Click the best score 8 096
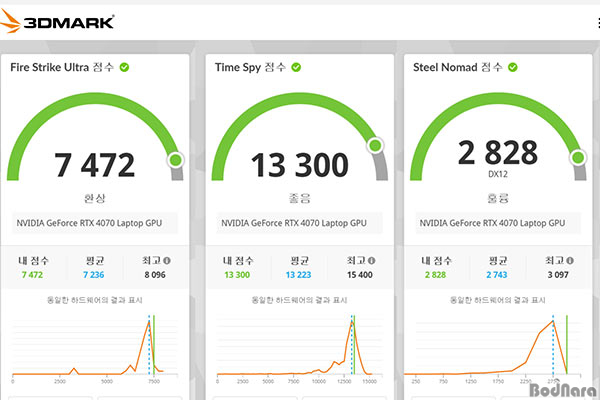This screenshot has width=600, height=400. click(155, 275)
